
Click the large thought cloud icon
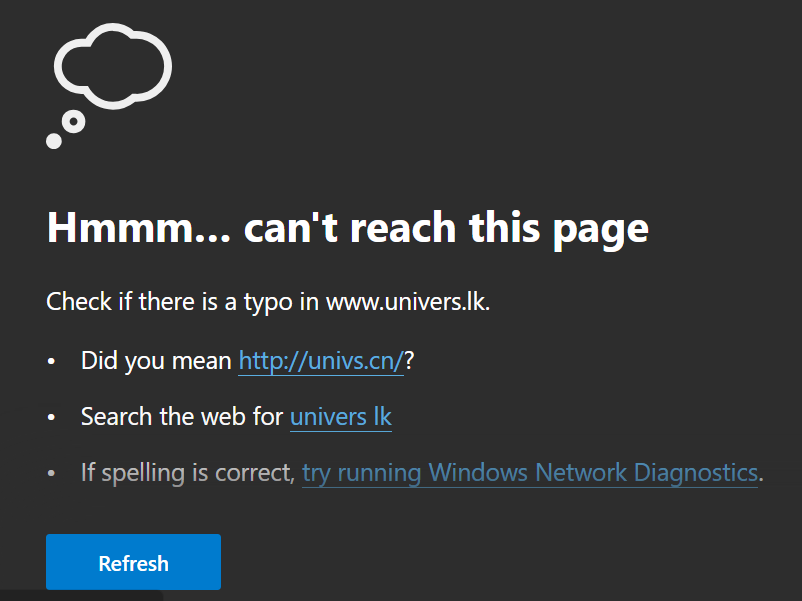click(113, 66)
